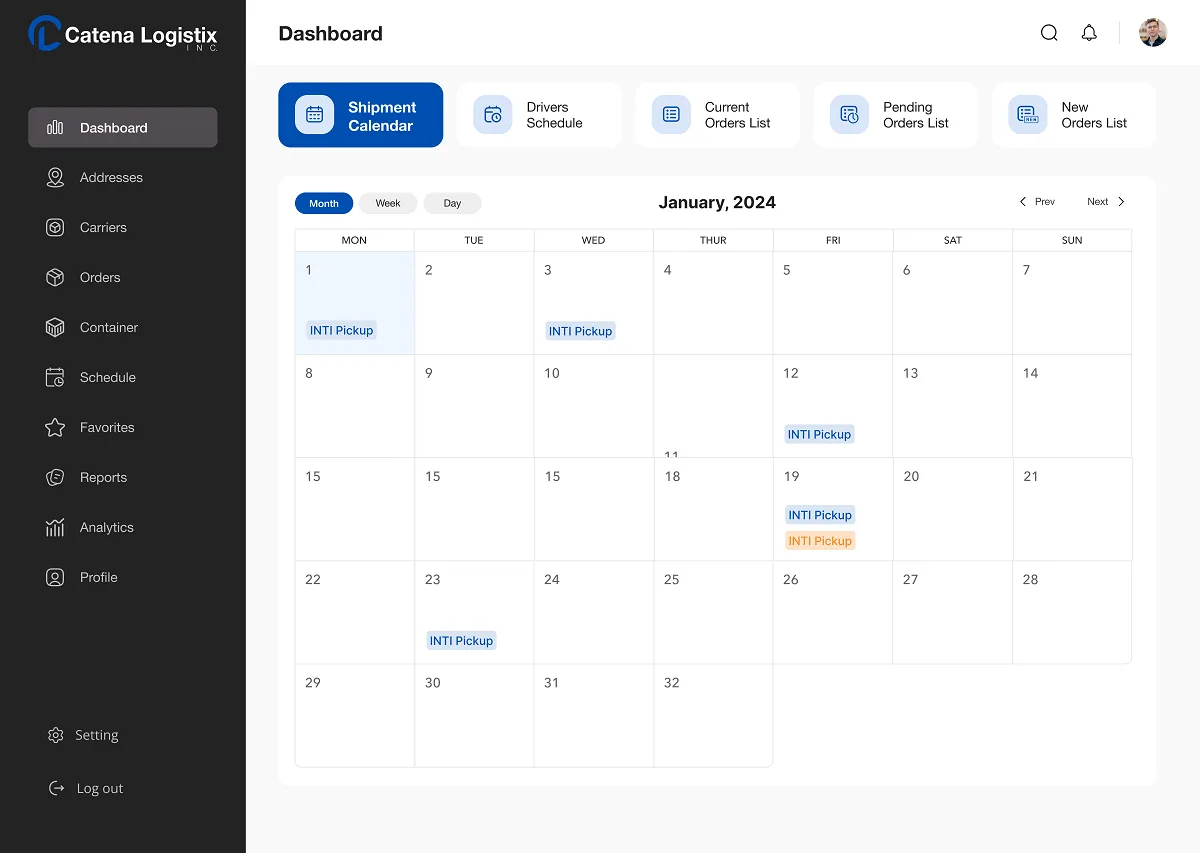The width and height of the screenshot is (1200, 853).
Task: Select the Container box icon
Action: [x=55, y=328]
